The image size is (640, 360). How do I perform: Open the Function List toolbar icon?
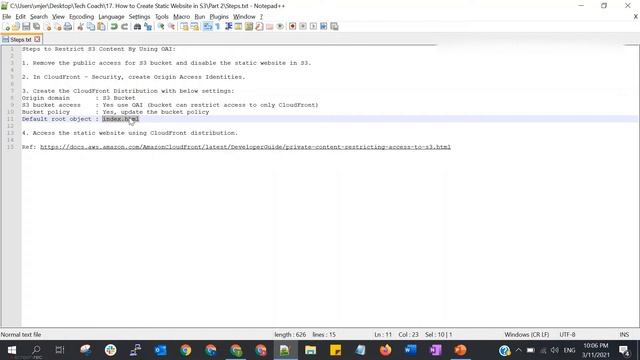[x=259, y=27]
